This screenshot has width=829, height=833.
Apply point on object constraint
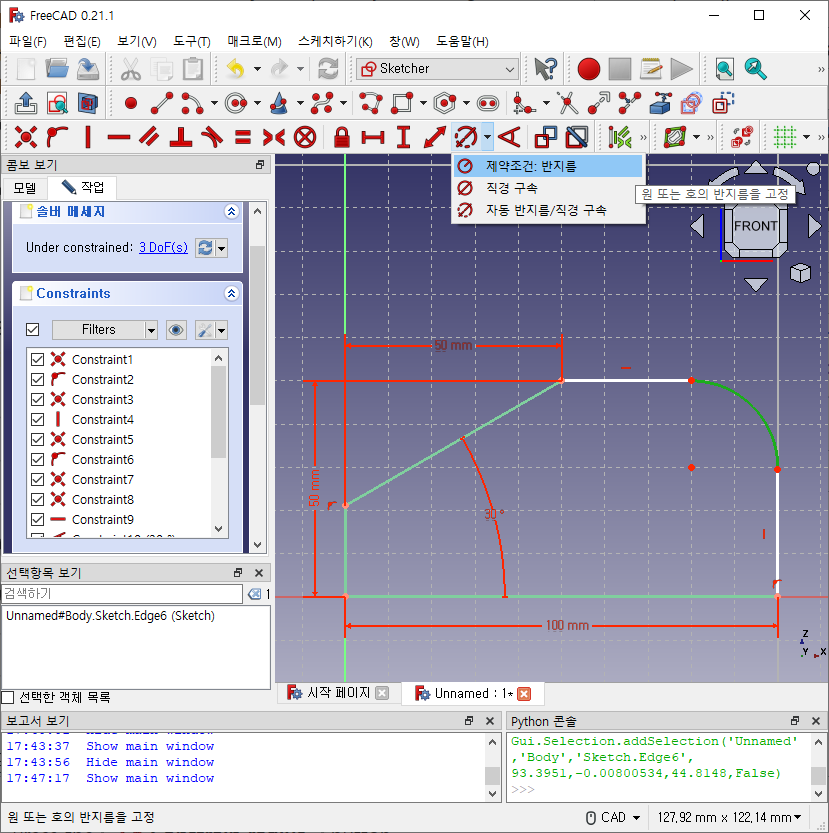[x=57, y=137]
